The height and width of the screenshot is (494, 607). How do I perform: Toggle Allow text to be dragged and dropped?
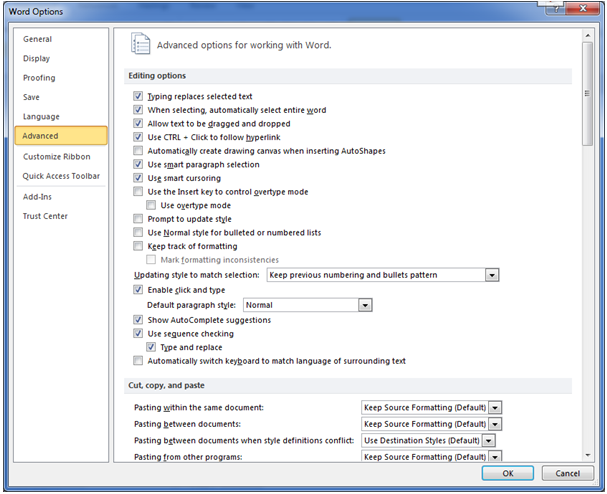[138, 123]
